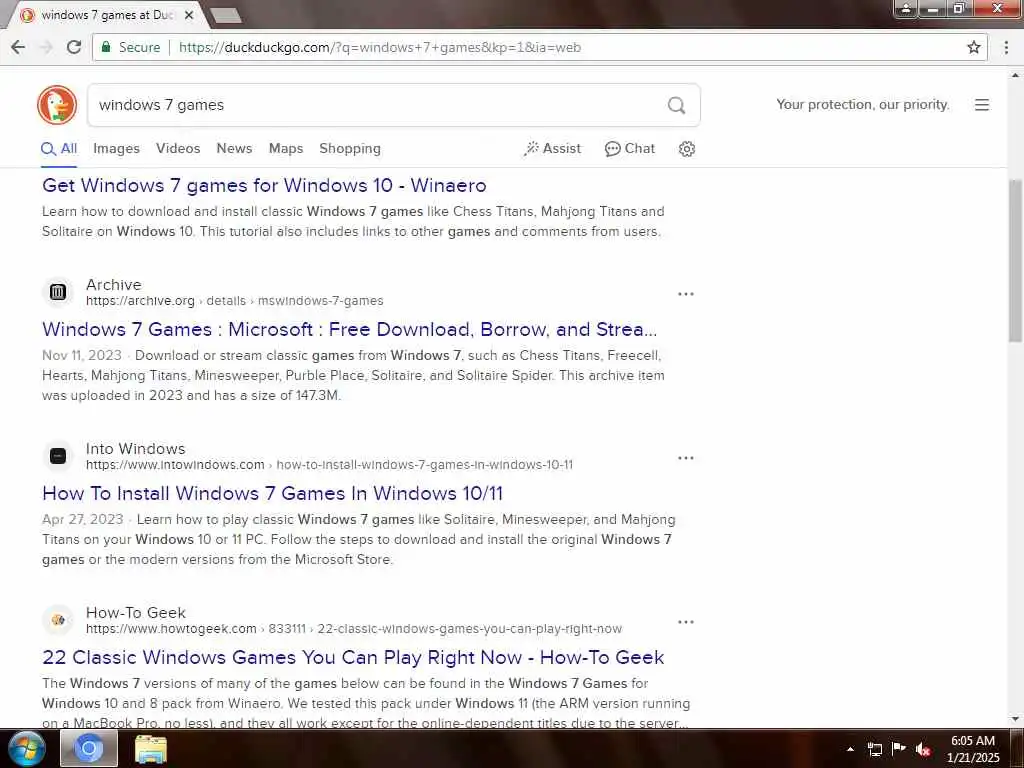
Task: Bookmark this page with the star icon
Action: click(973, 47)
